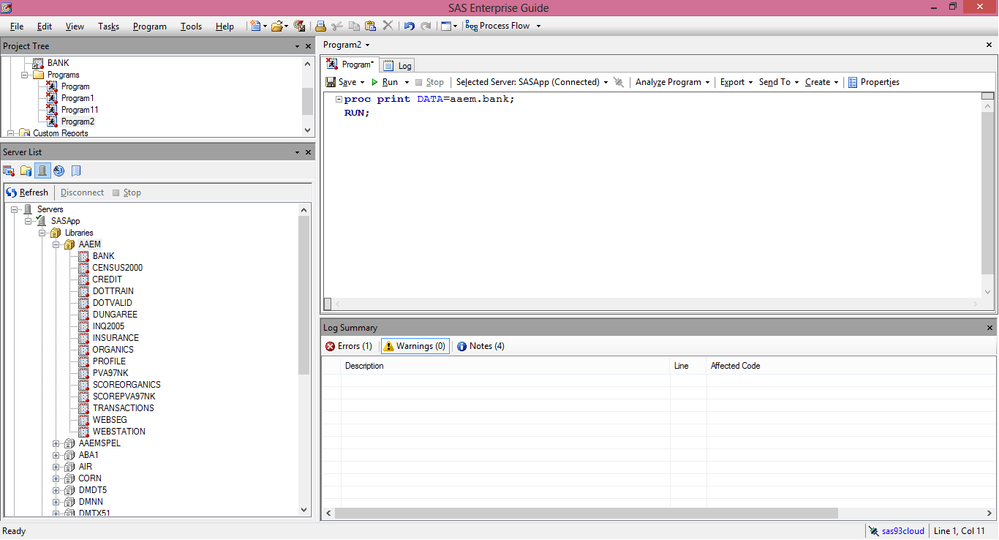Switch to the Log tab
Image resolution: width=999 pixels, height=540 pixels.
click(x=398, y=66)
